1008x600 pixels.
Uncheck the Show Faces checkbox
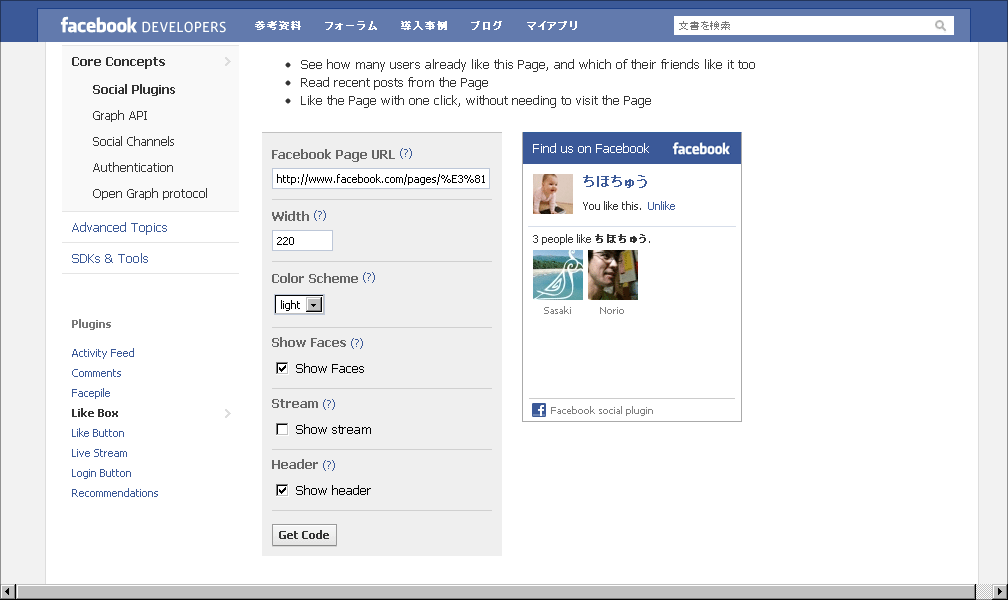click(x=282, y=368)
